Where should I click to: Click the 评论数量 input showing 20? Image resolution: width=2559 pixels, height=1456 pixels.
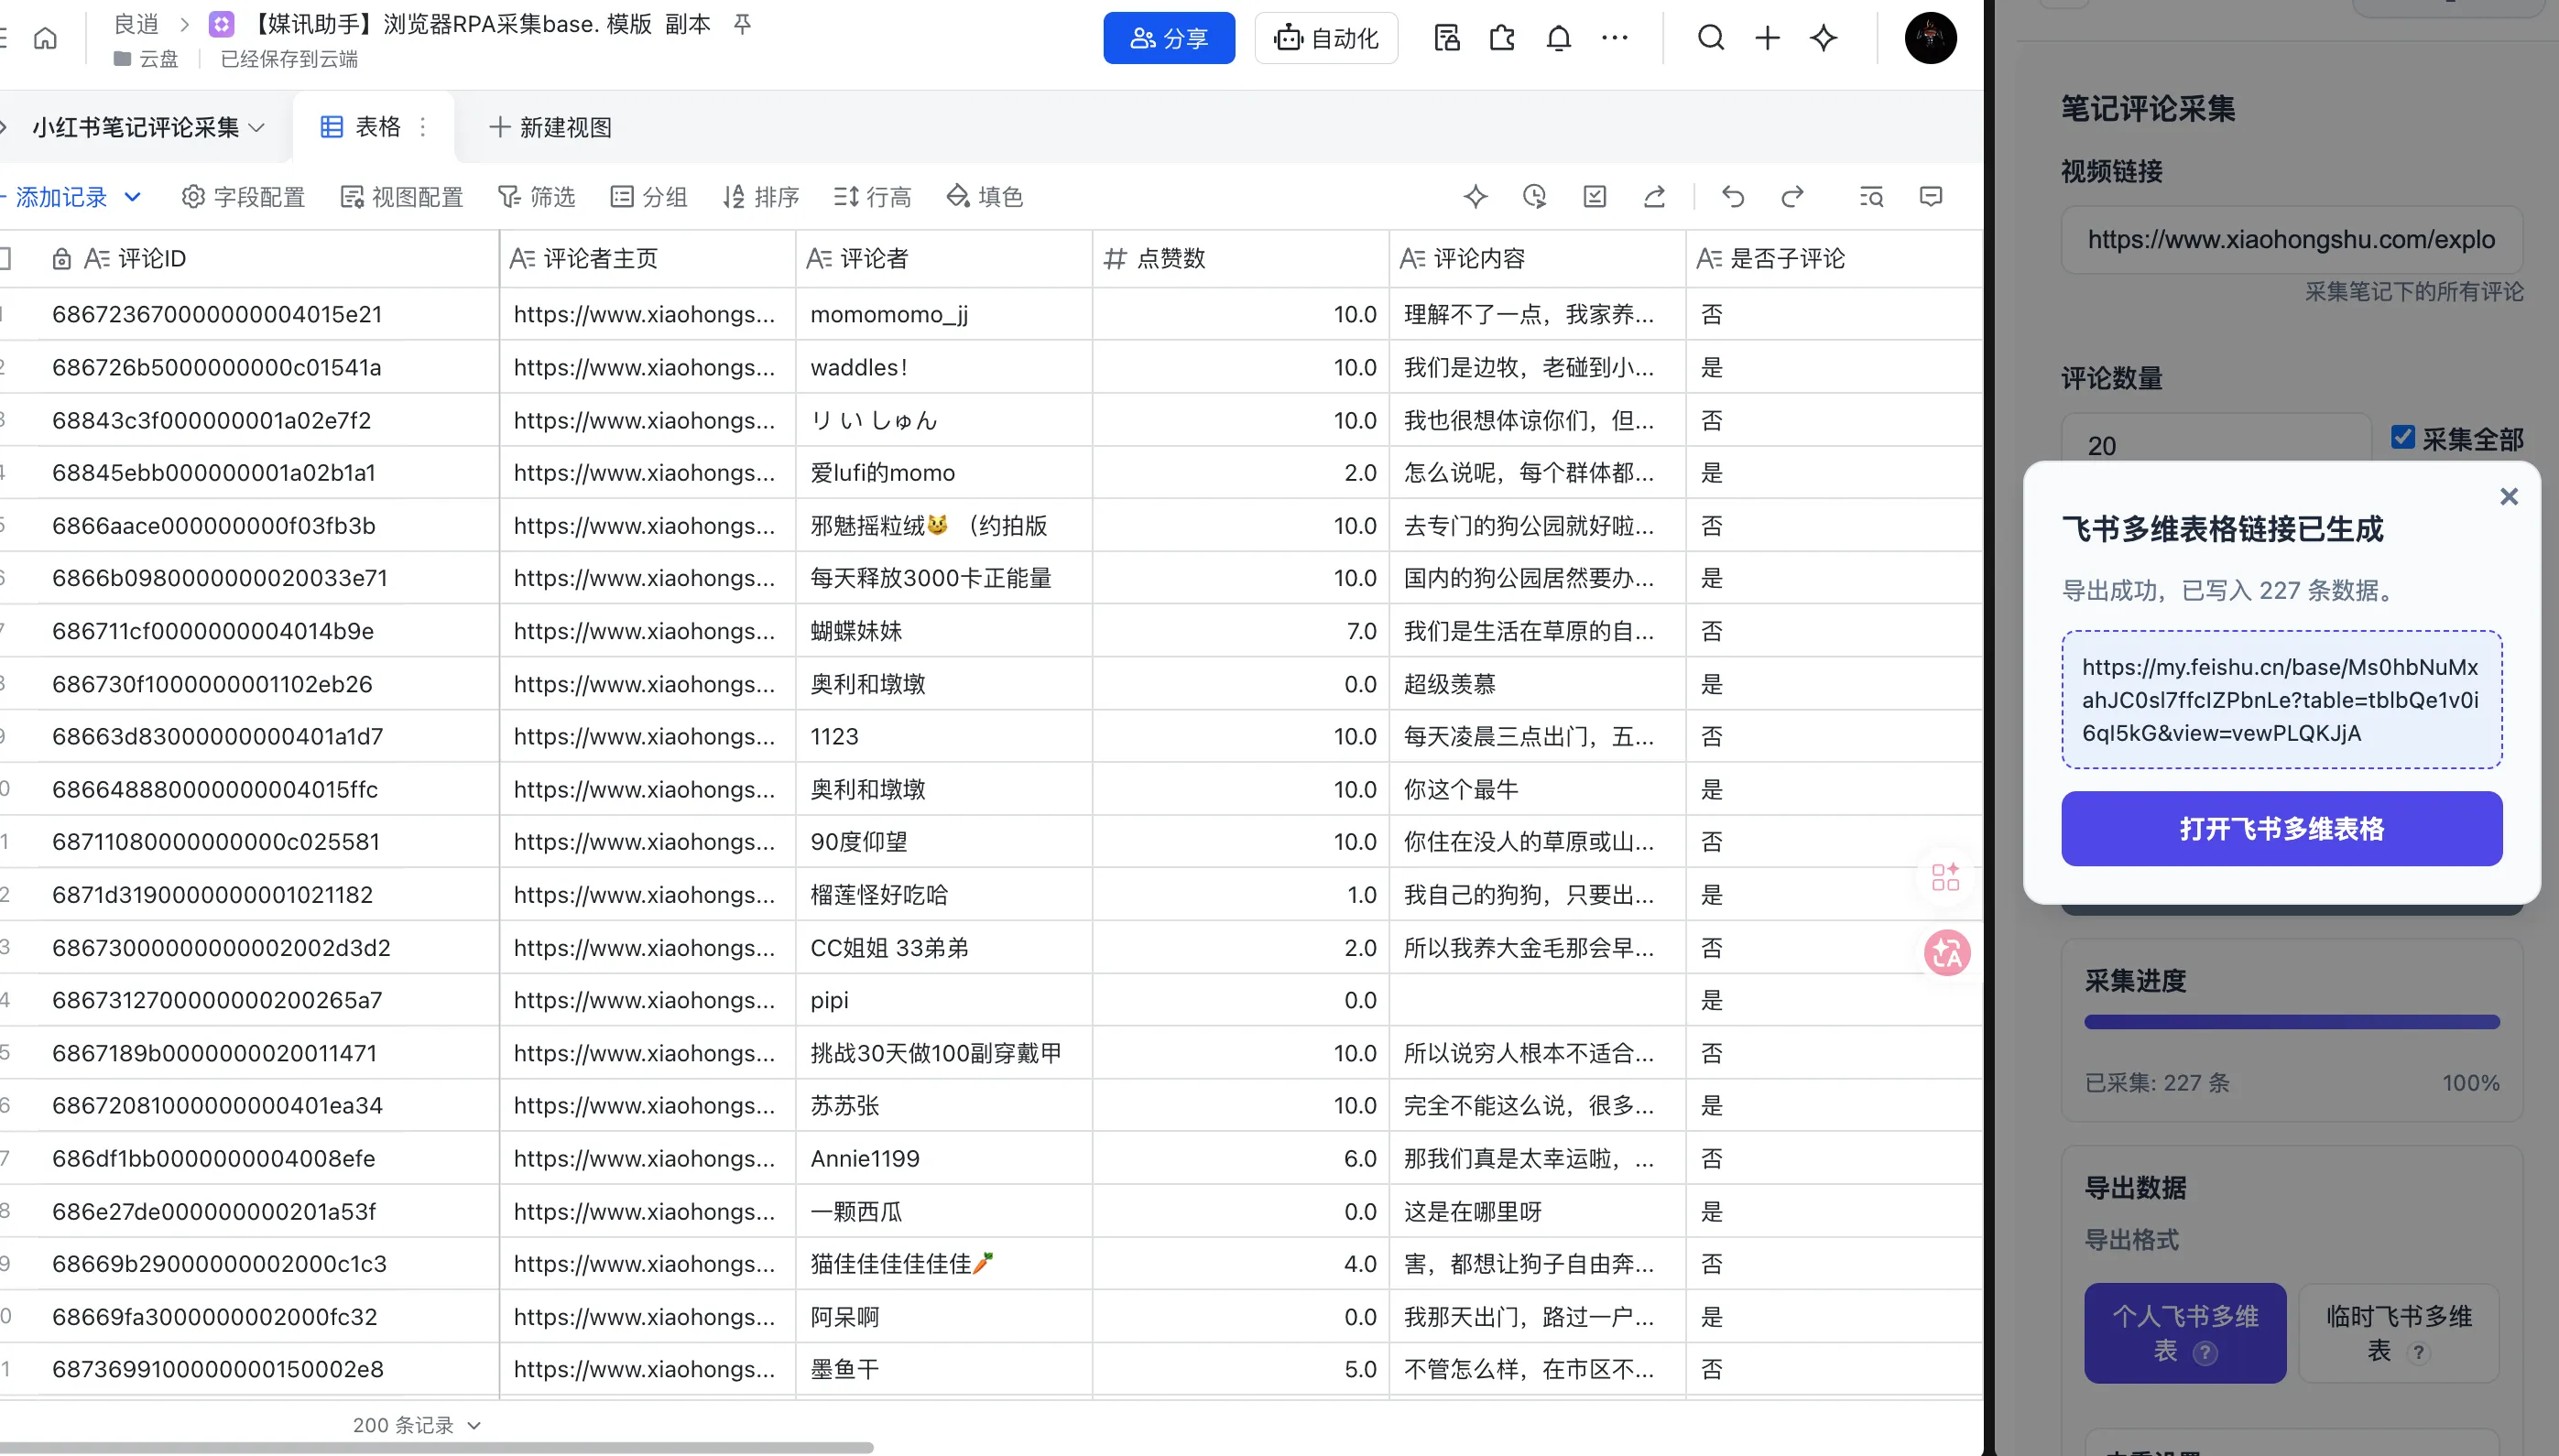(x=2216, y=440)
